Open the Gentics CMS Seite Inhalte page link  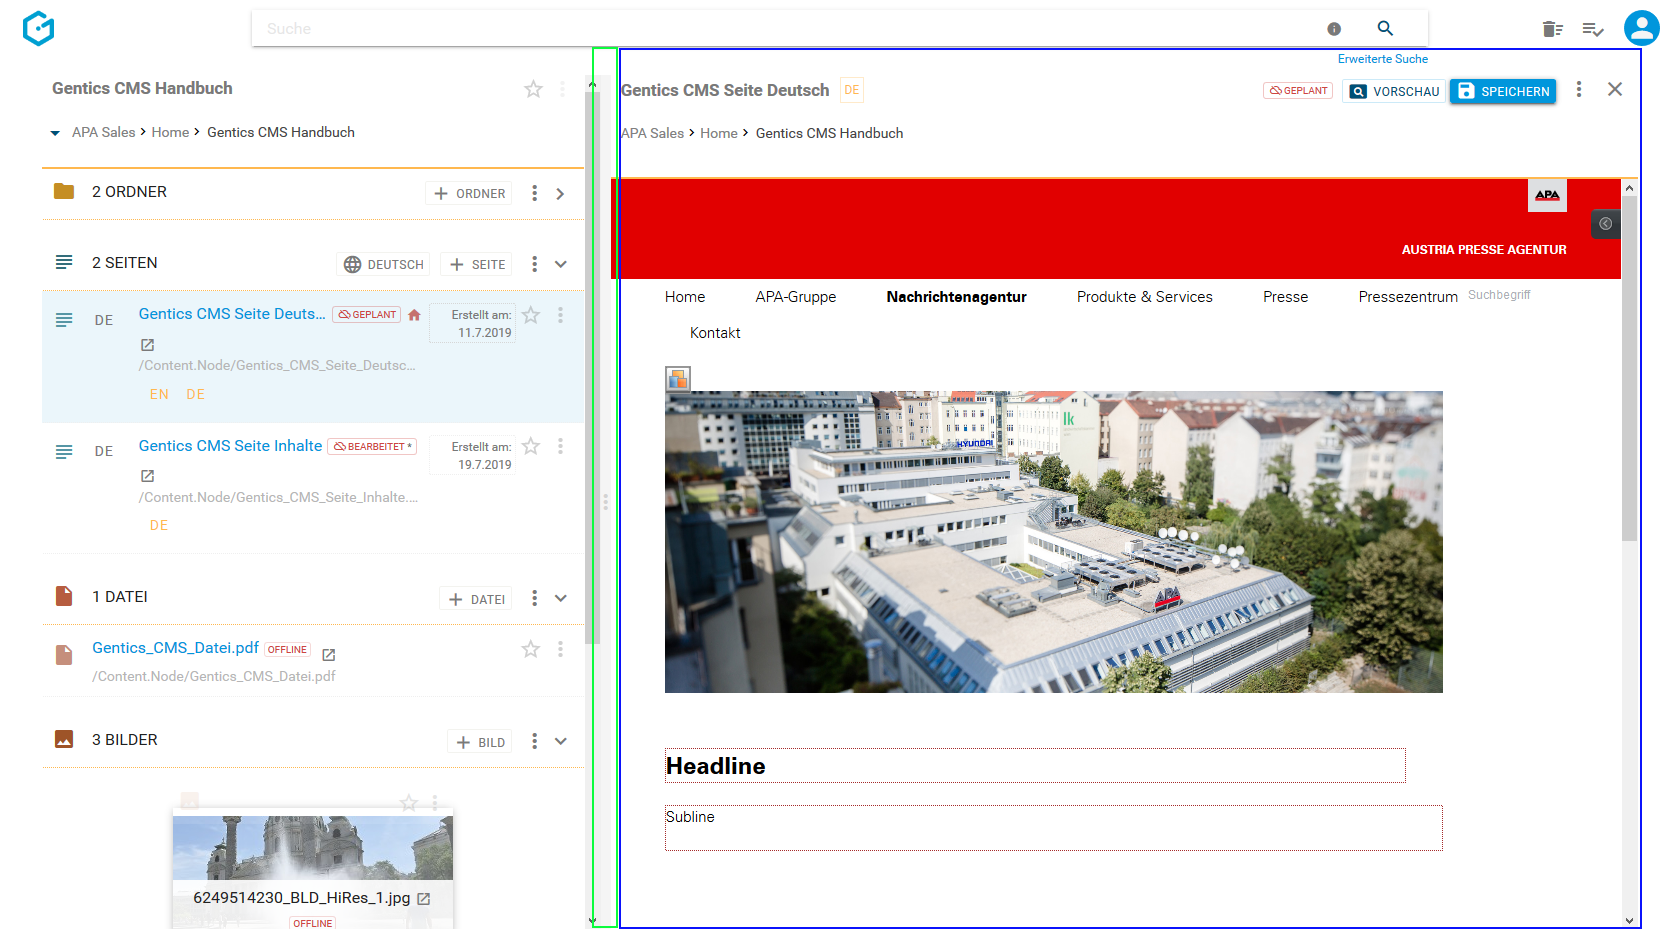(230, 446)
